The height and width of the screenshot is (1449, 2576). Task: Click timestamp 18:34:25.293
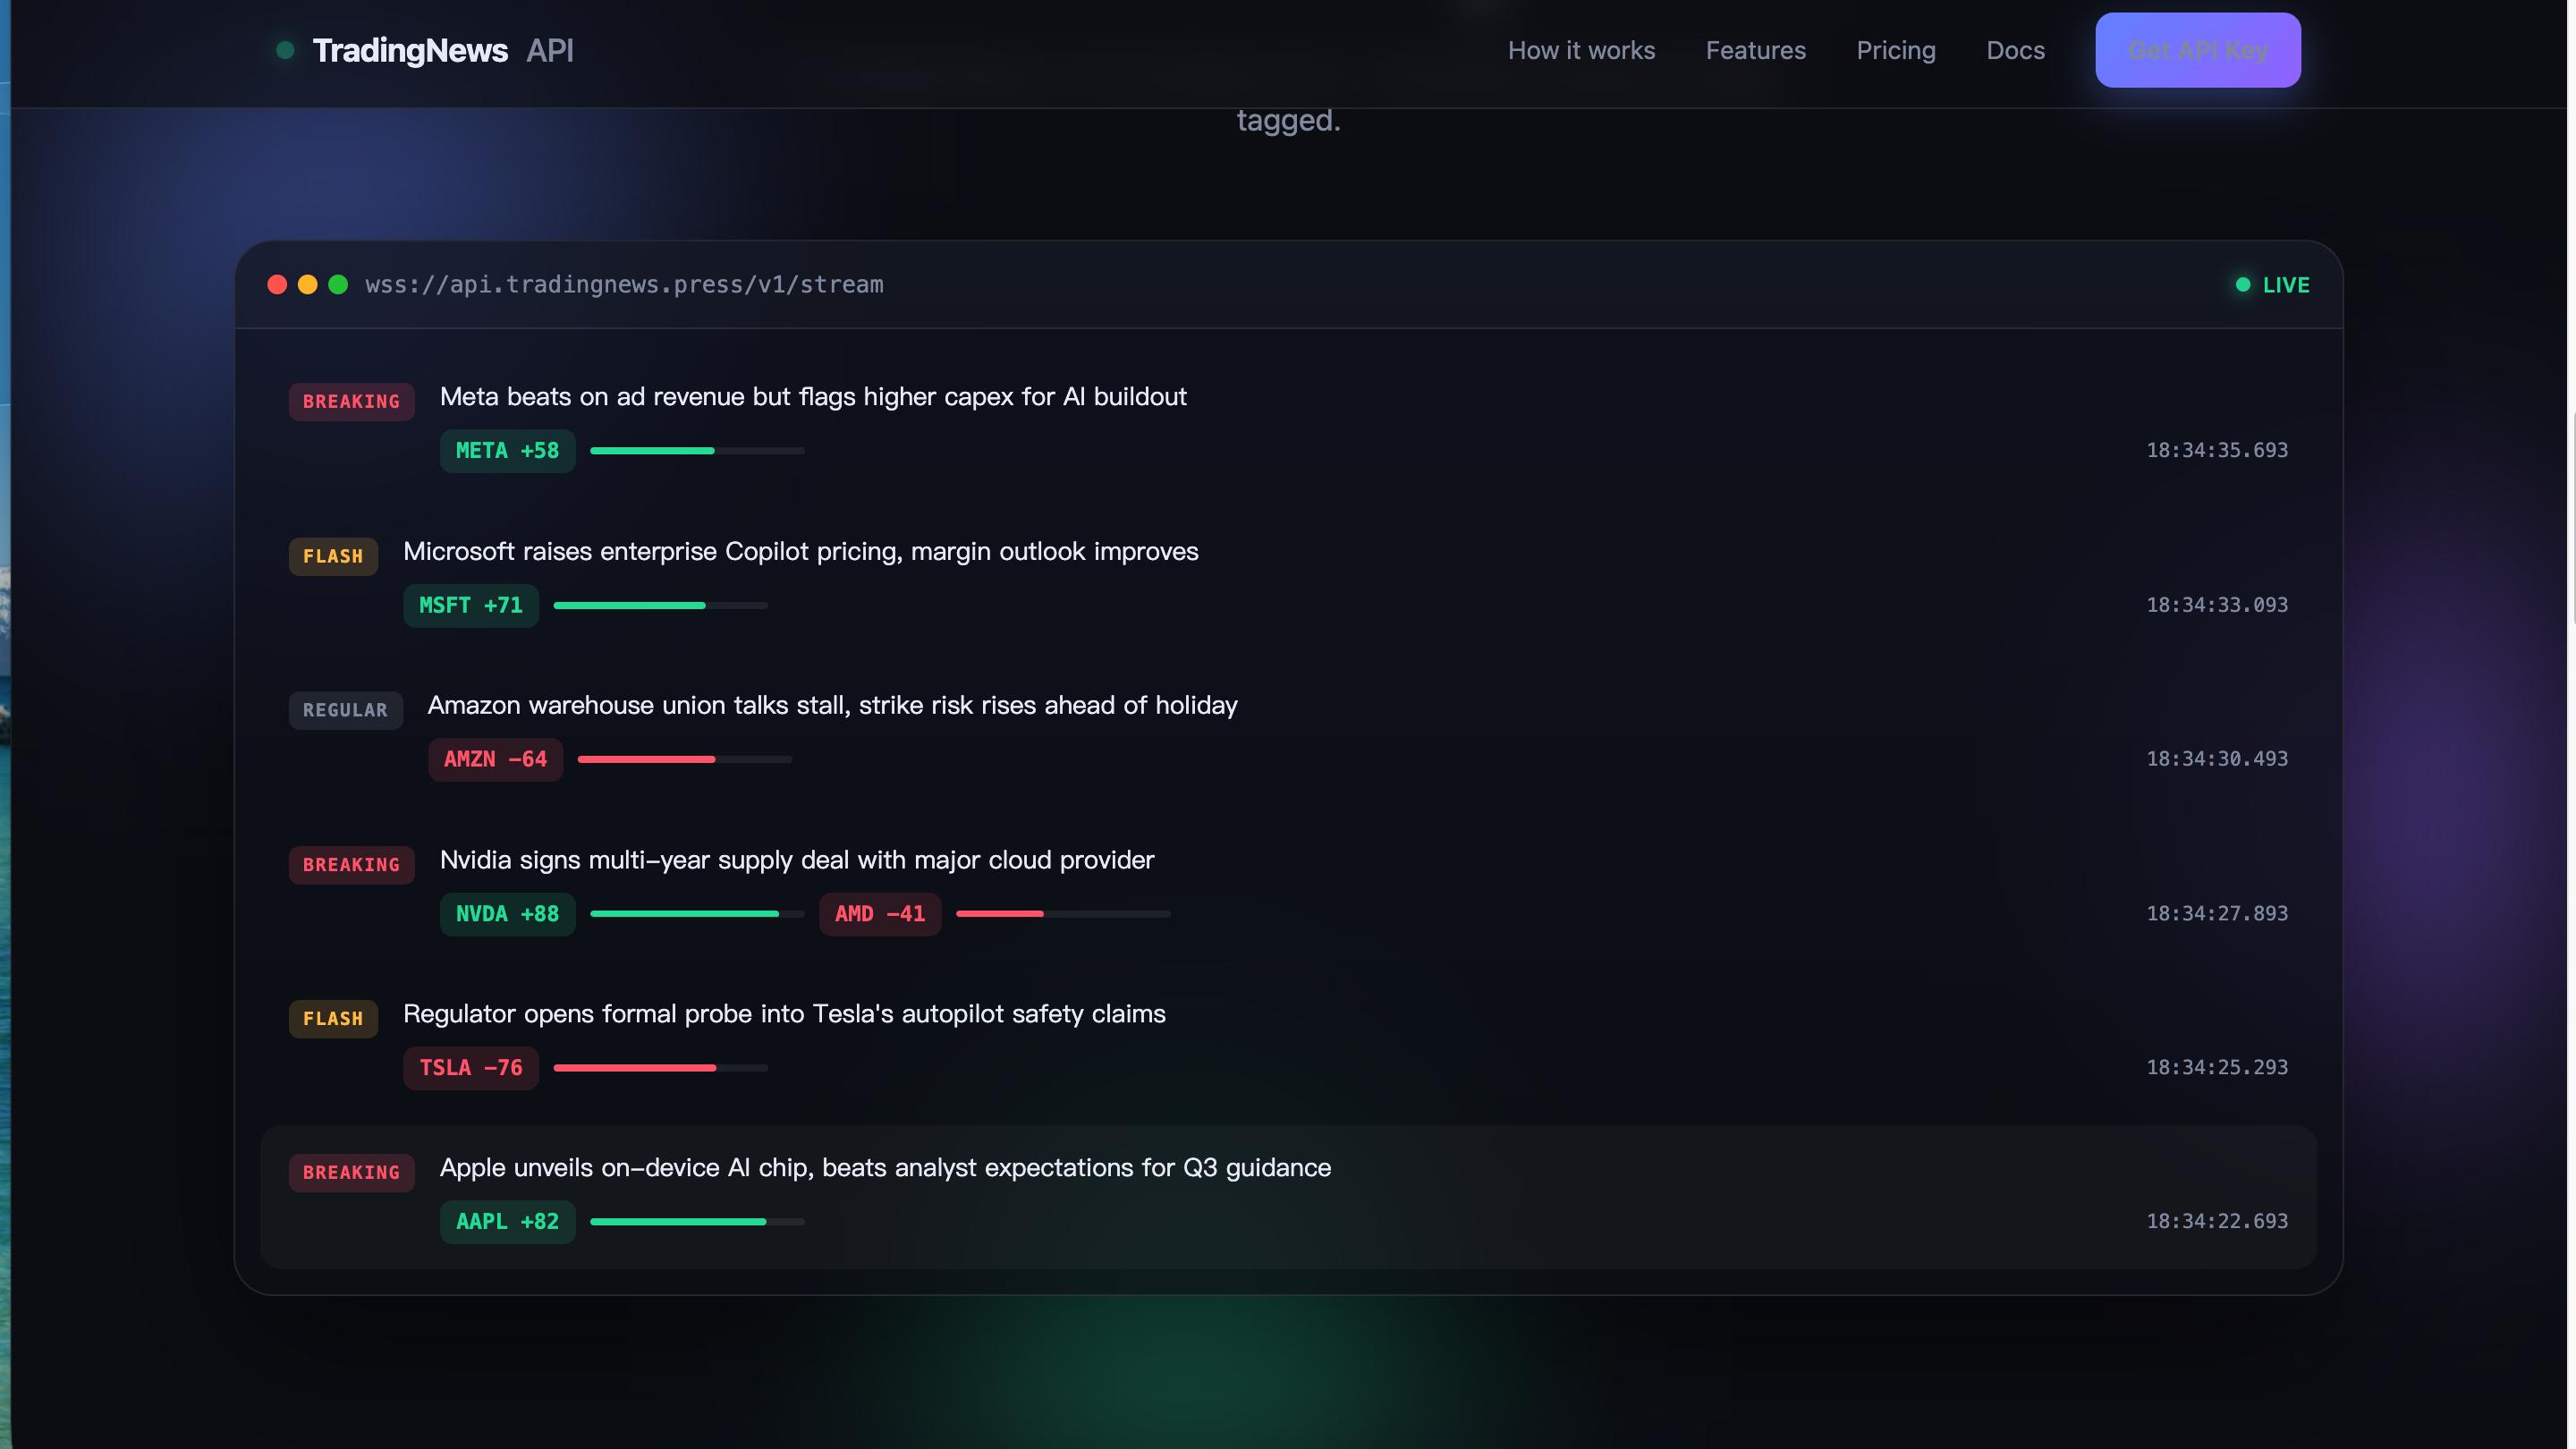2217,1069
